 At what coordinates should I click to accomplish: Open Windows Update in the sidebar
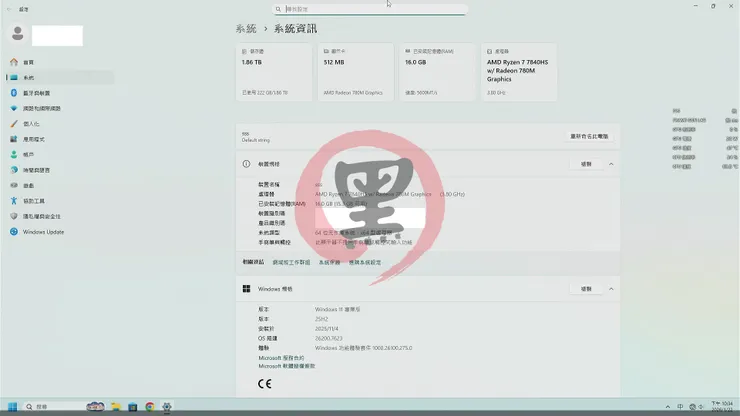43,232
